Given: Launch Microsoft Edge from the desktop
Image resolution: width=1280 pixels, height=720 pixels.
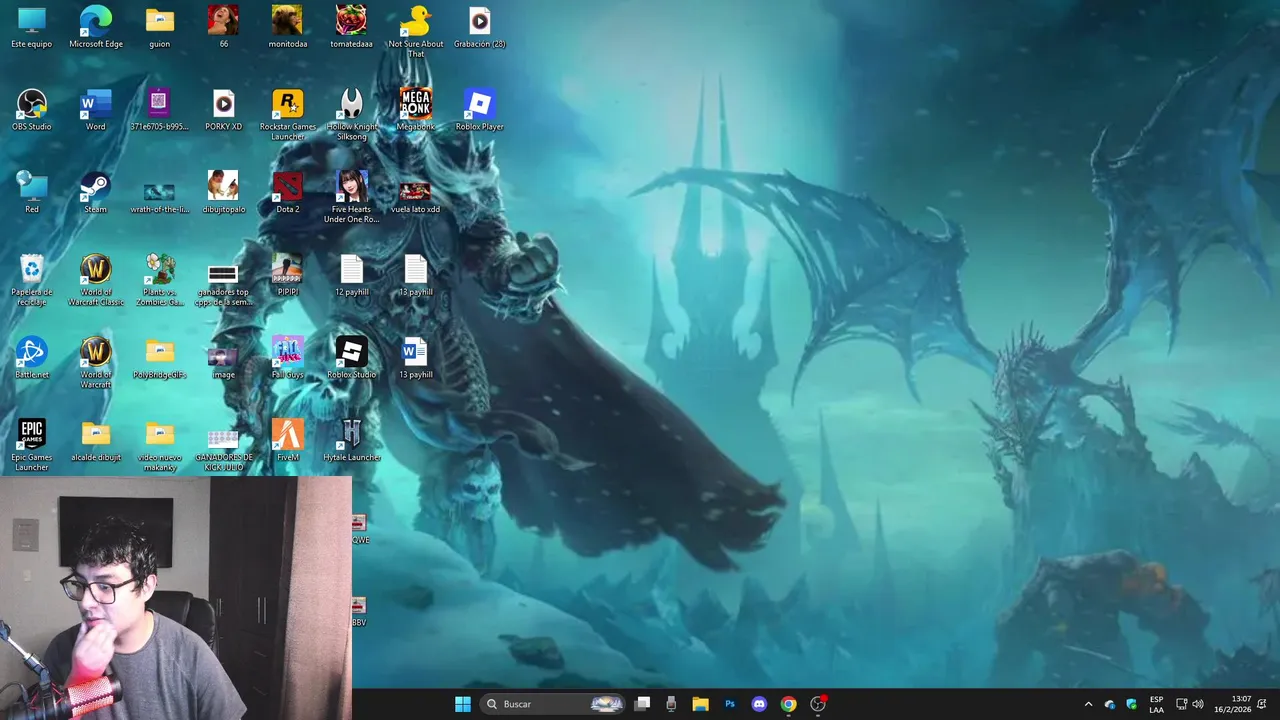Looking at the screenshot, I should 96,27.
